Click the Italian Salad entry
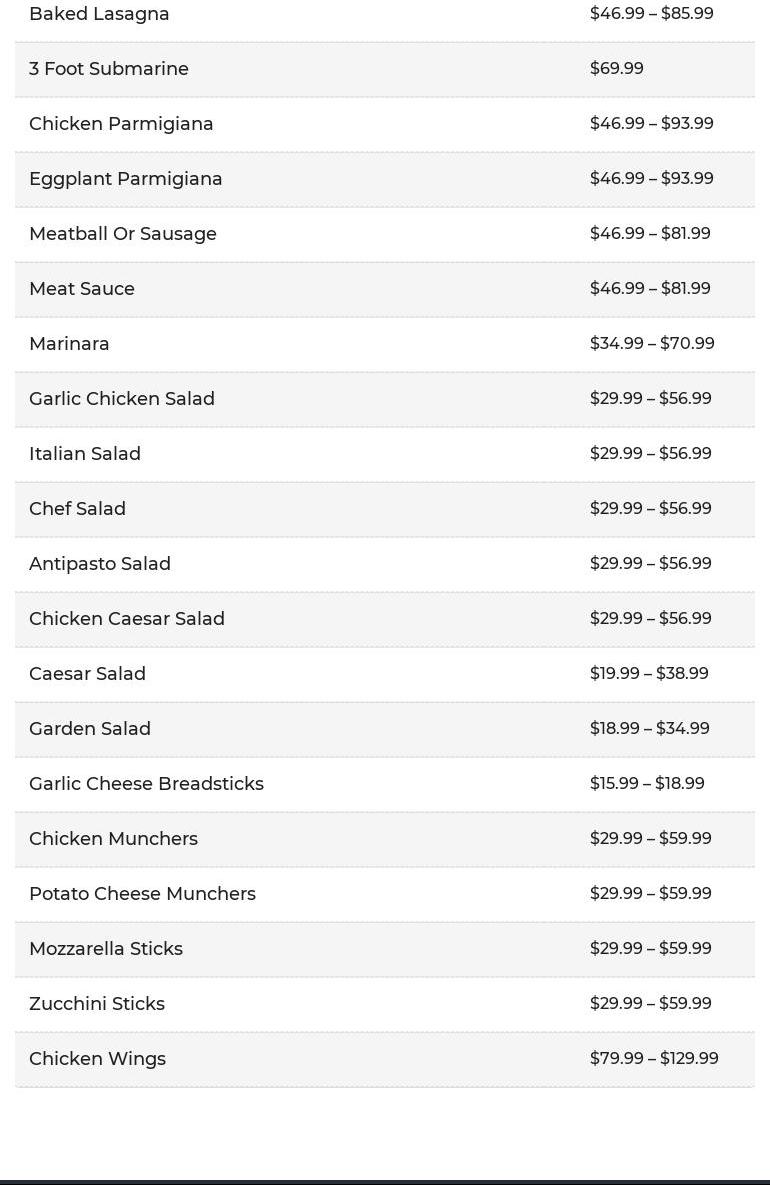The width and height of the screenshot is (770, 1185). pos(85,454)
